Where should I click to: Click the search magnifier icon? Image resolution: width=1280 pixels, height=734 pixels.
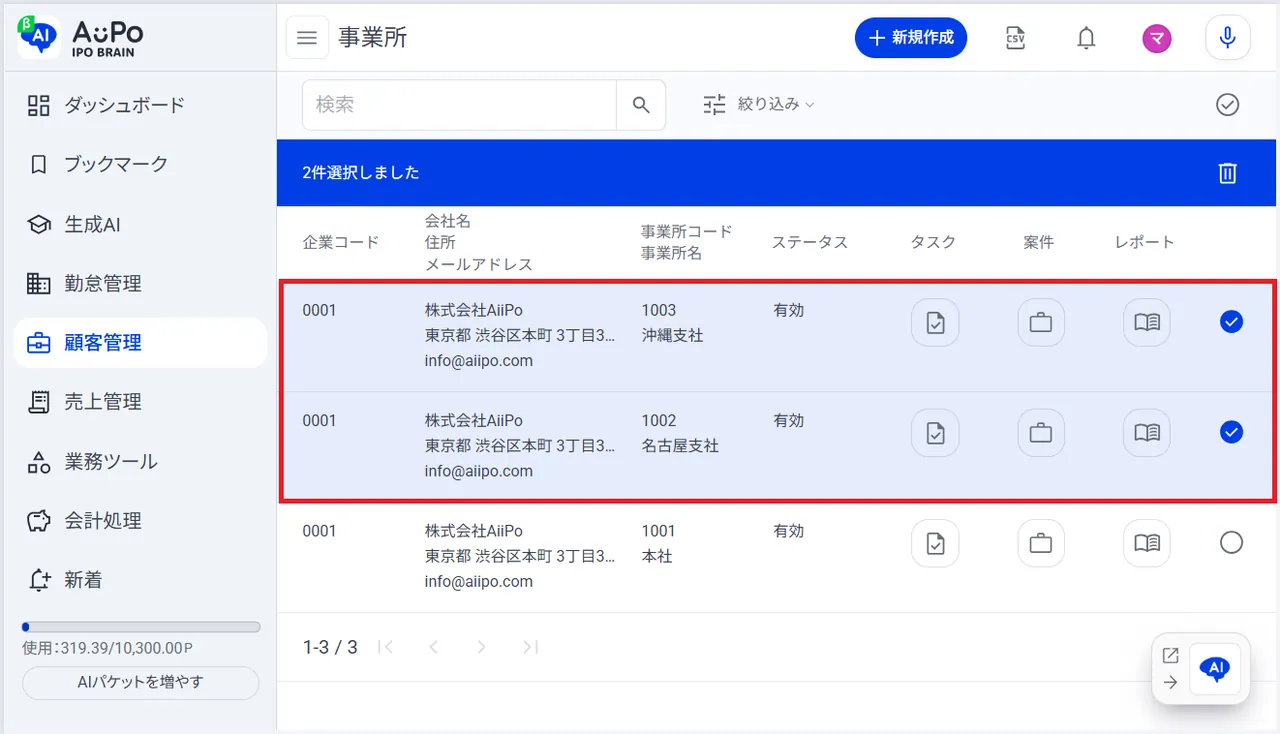(641, 105)
